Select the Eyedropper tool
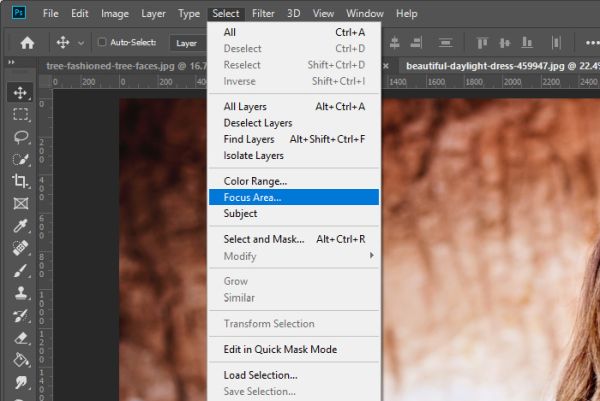600x401 pixels. click(21, 226)
